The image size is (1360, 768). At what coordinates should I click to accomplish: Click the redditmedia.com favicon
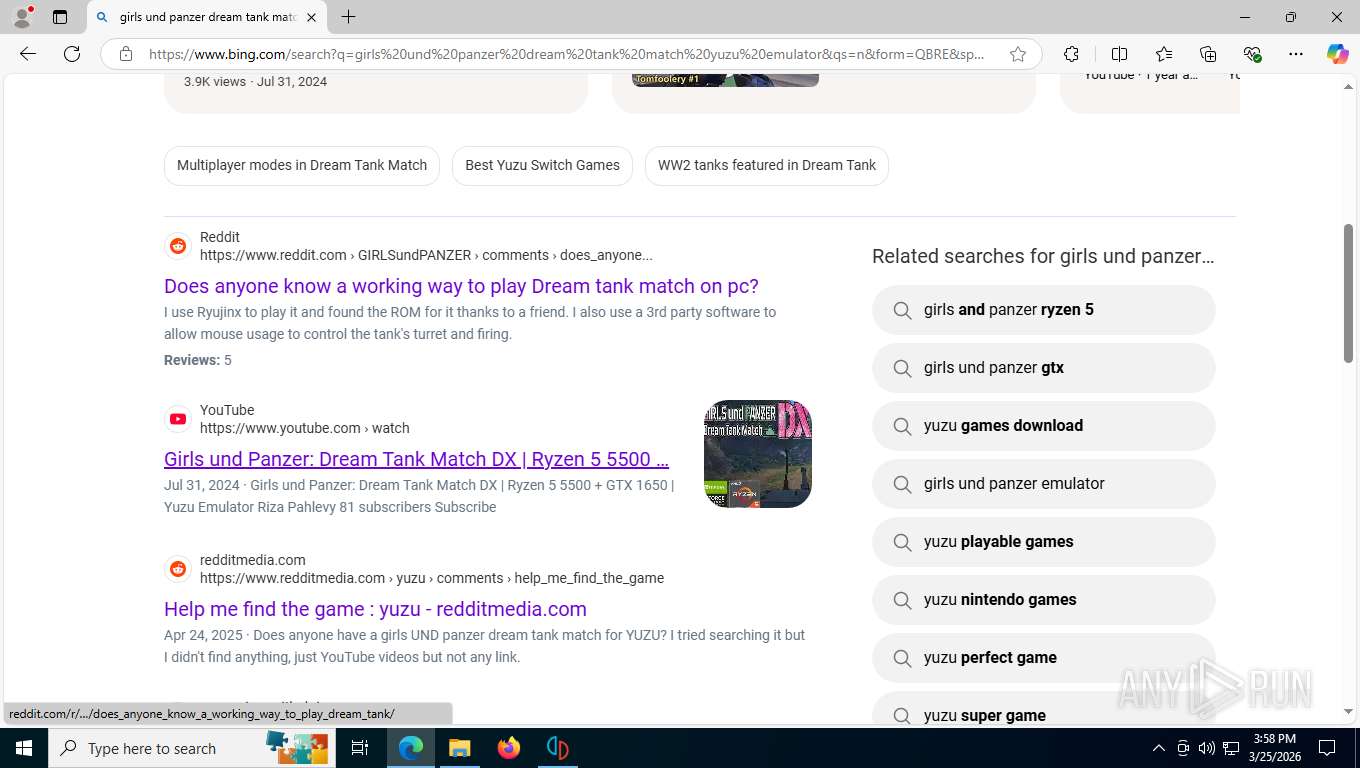click(x=178, y=569)
